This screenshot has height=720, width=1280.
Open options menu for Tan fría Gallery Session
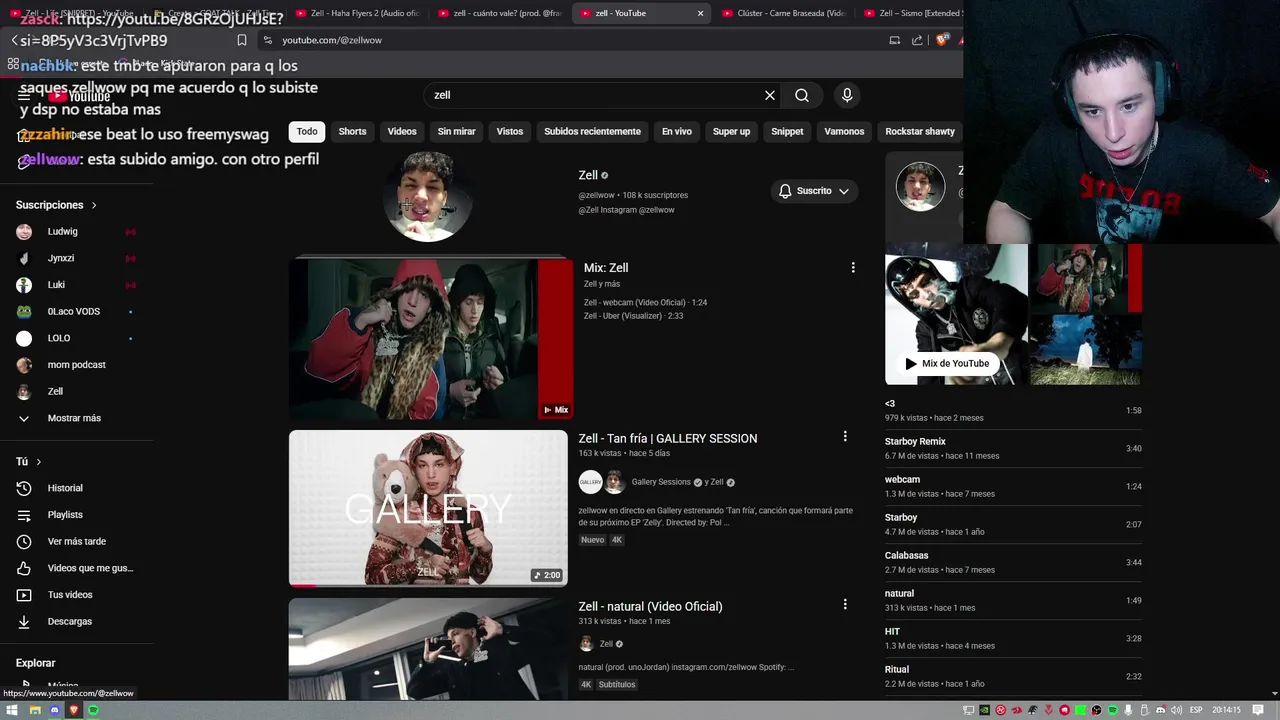(845, 436)
